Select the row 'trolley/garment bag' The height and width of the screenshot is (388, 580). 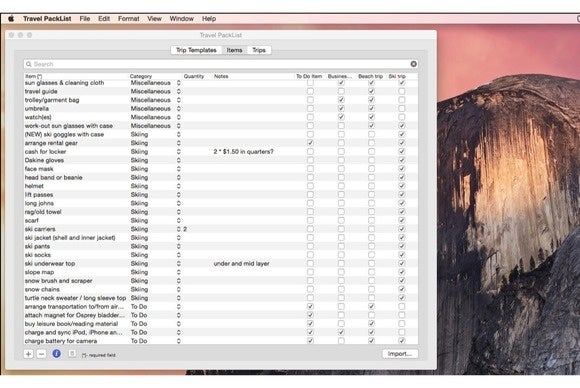point(221,100)
